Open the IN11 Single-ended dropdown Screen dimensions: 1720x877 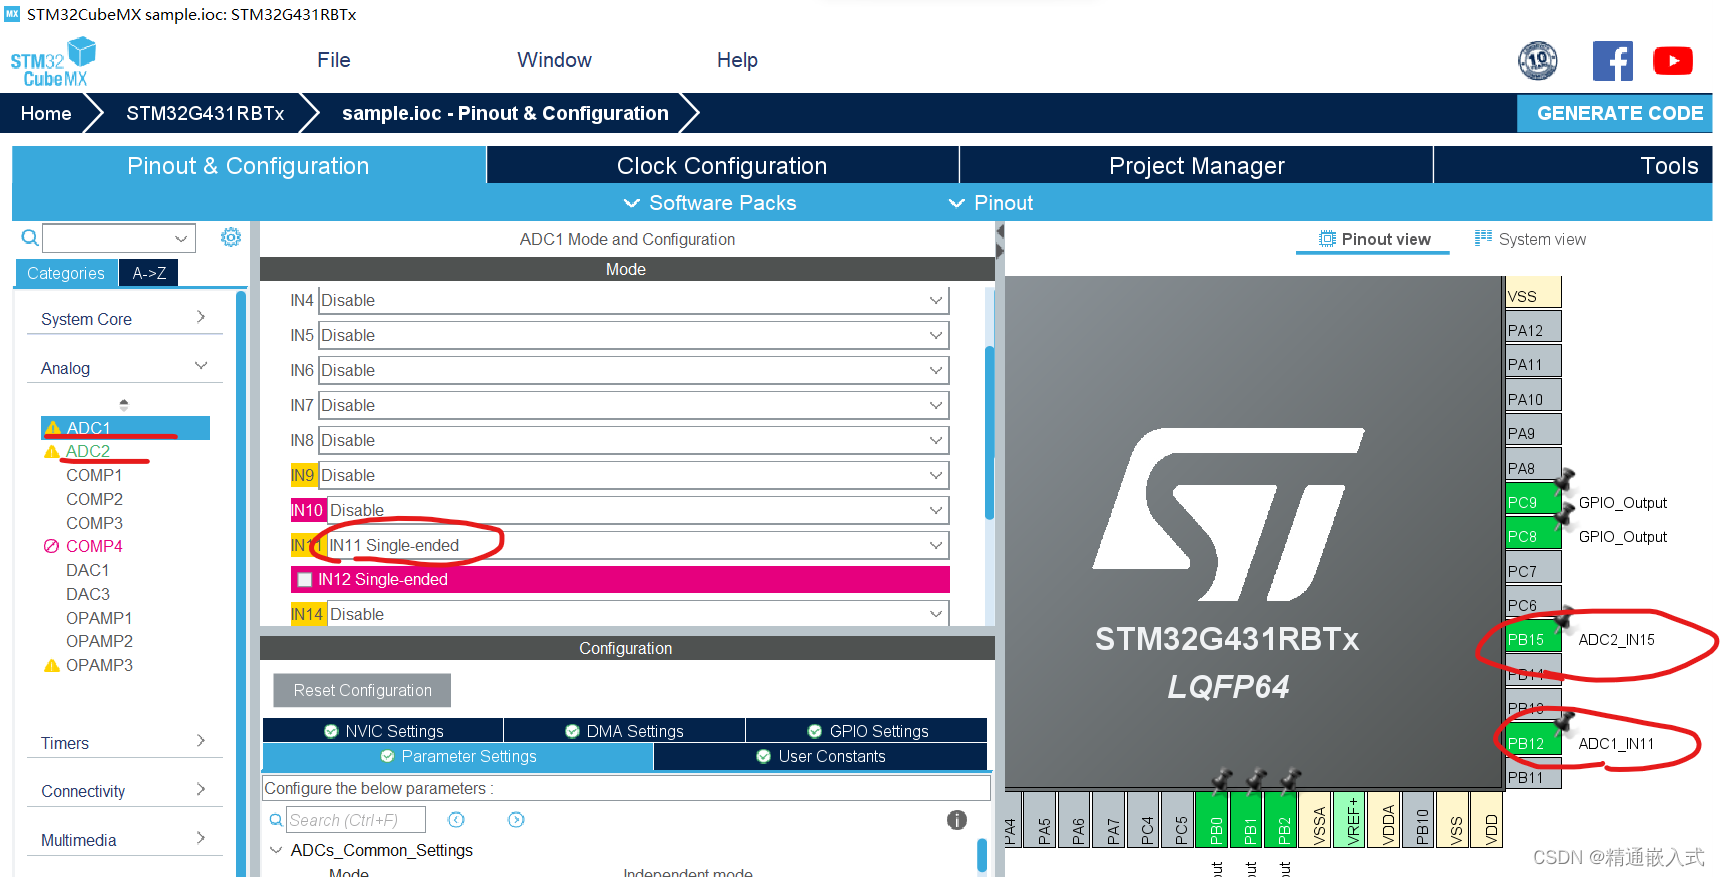[x=638, y=545]
